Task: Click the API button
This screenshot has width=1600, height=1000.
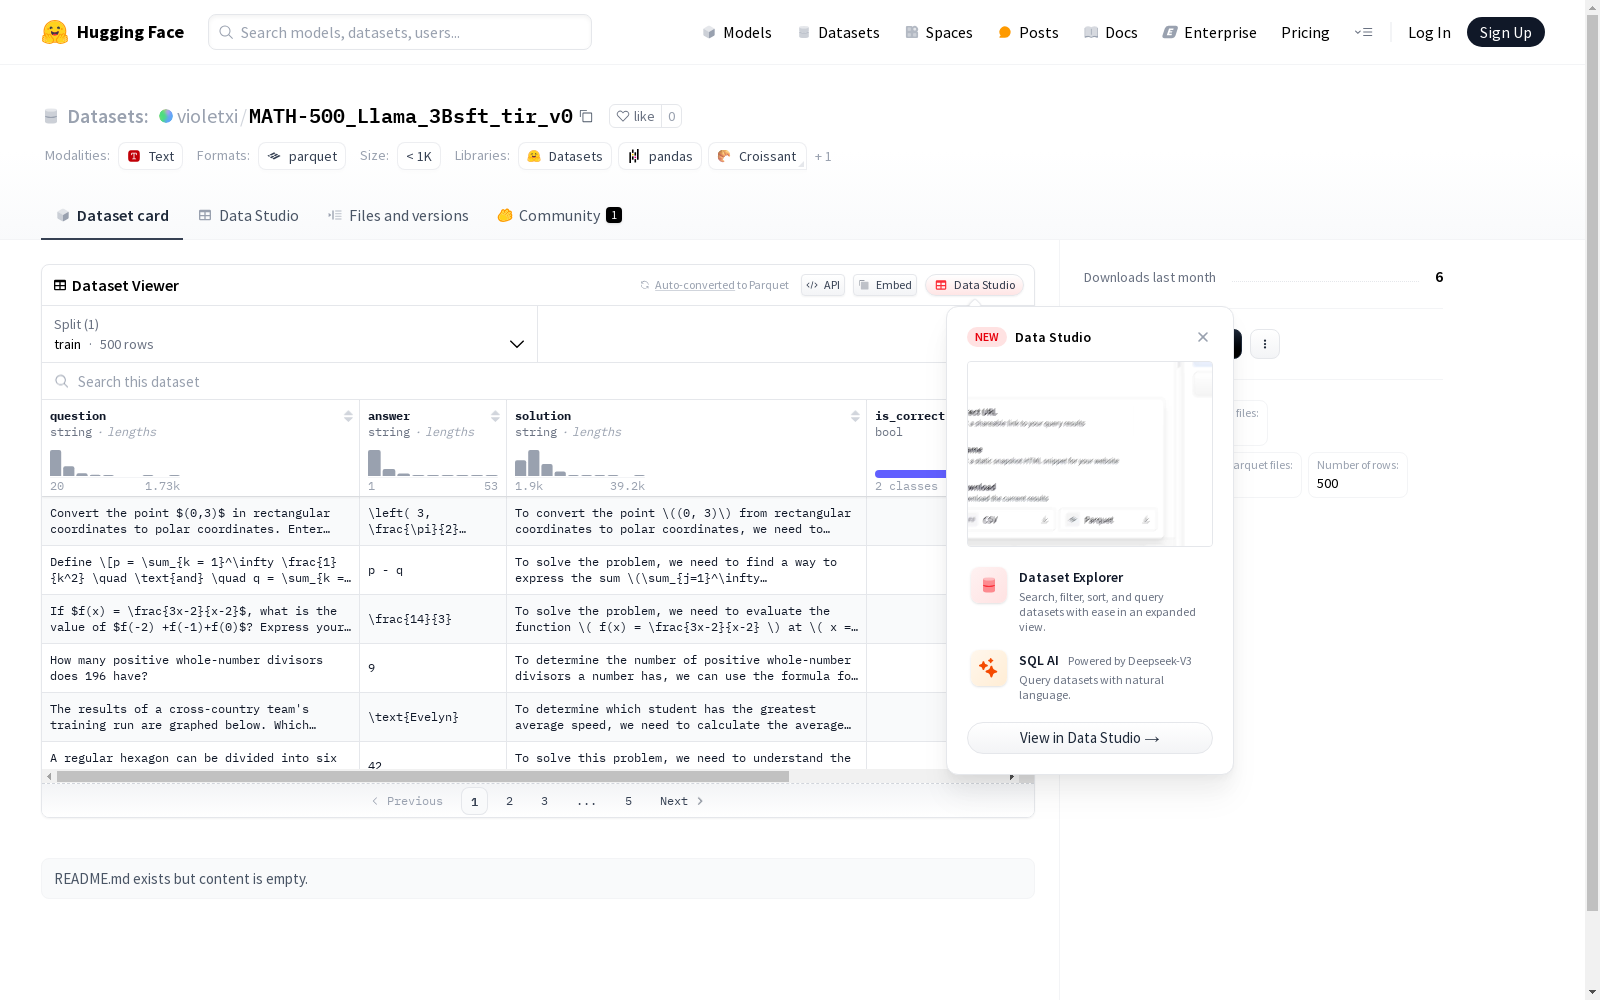Action: coord(823,285)
